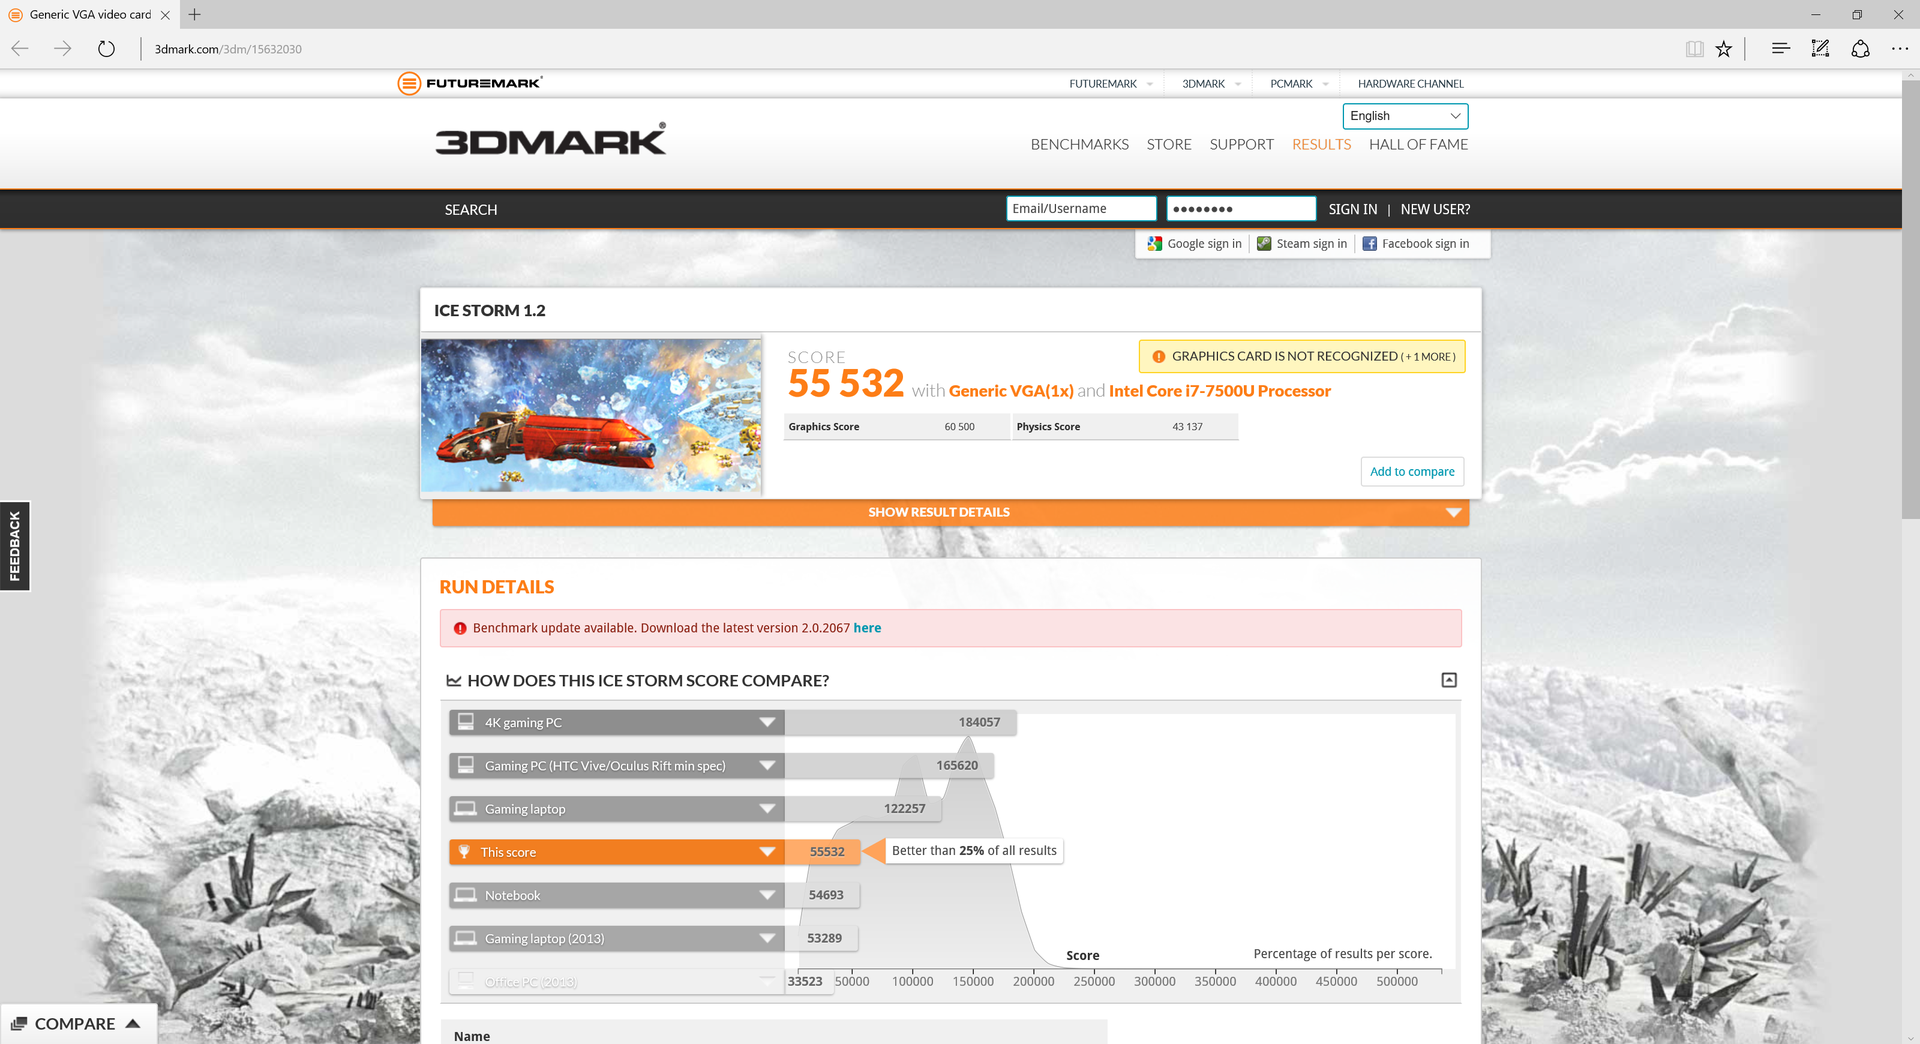
Task: Open a new browser tab
Action: click(x=194, y=14)
